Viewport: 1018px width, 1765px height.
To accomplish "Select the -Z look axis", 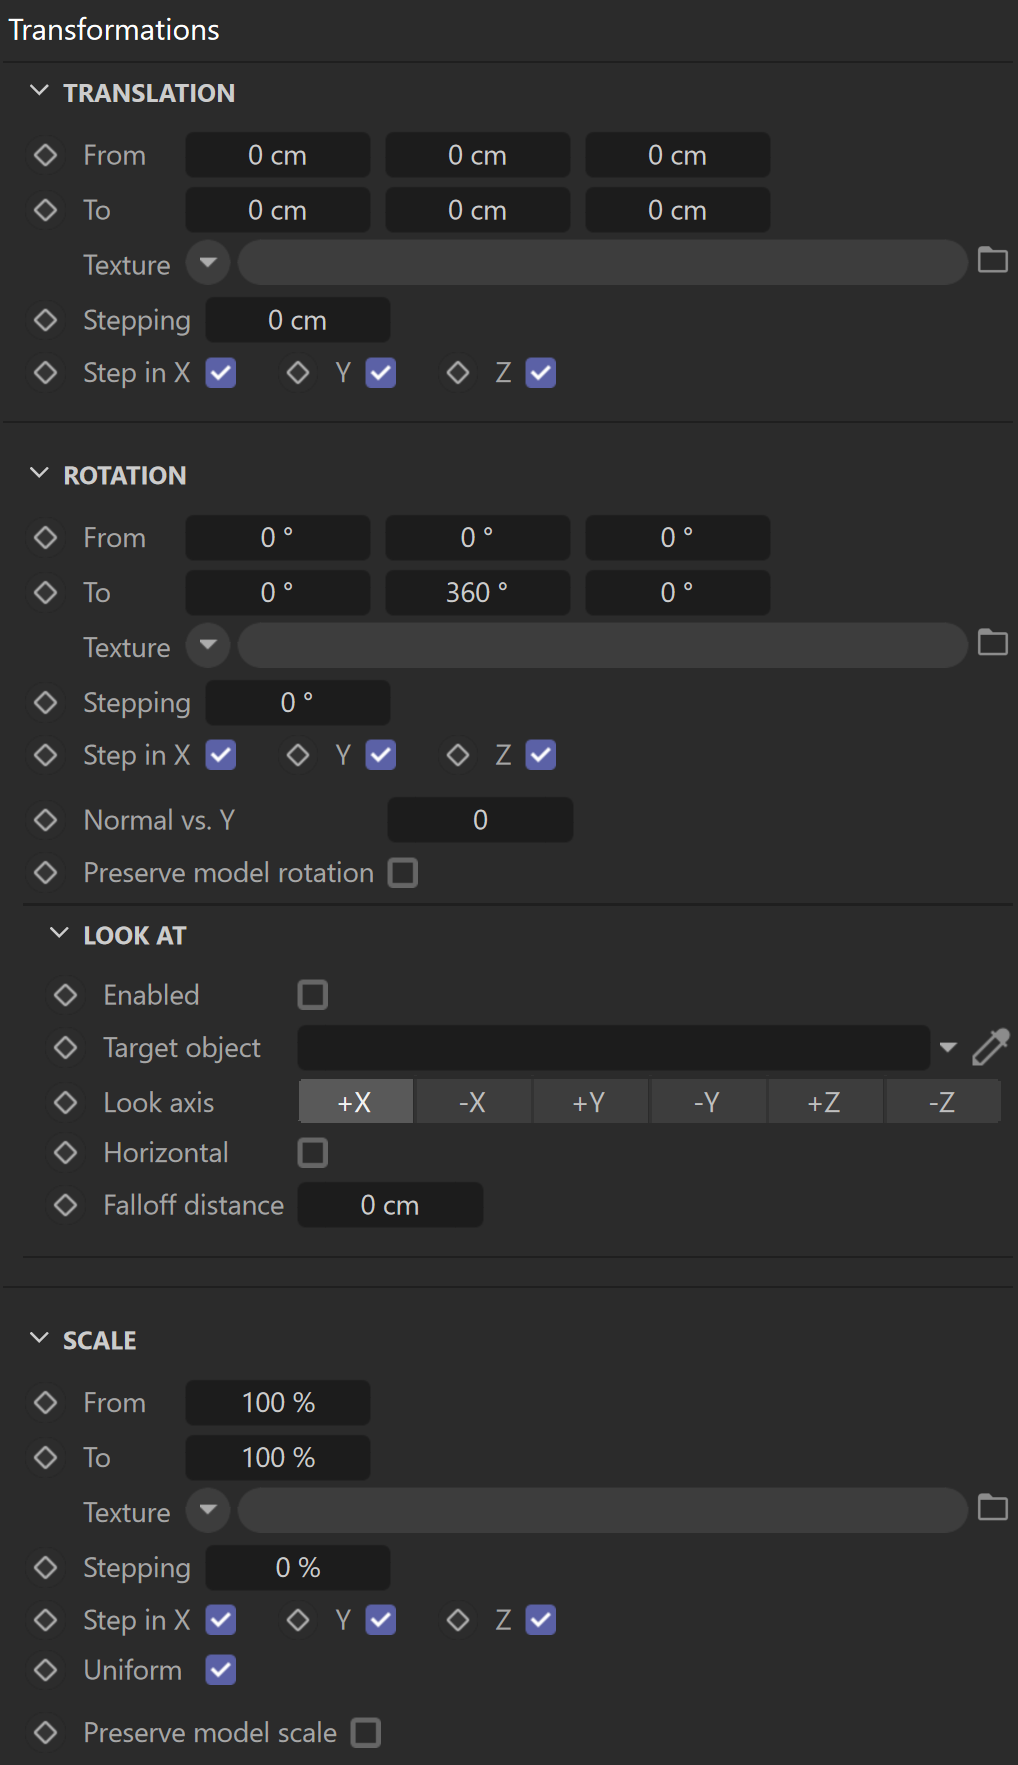I will pyautogui.click(x=942, y=1102).
